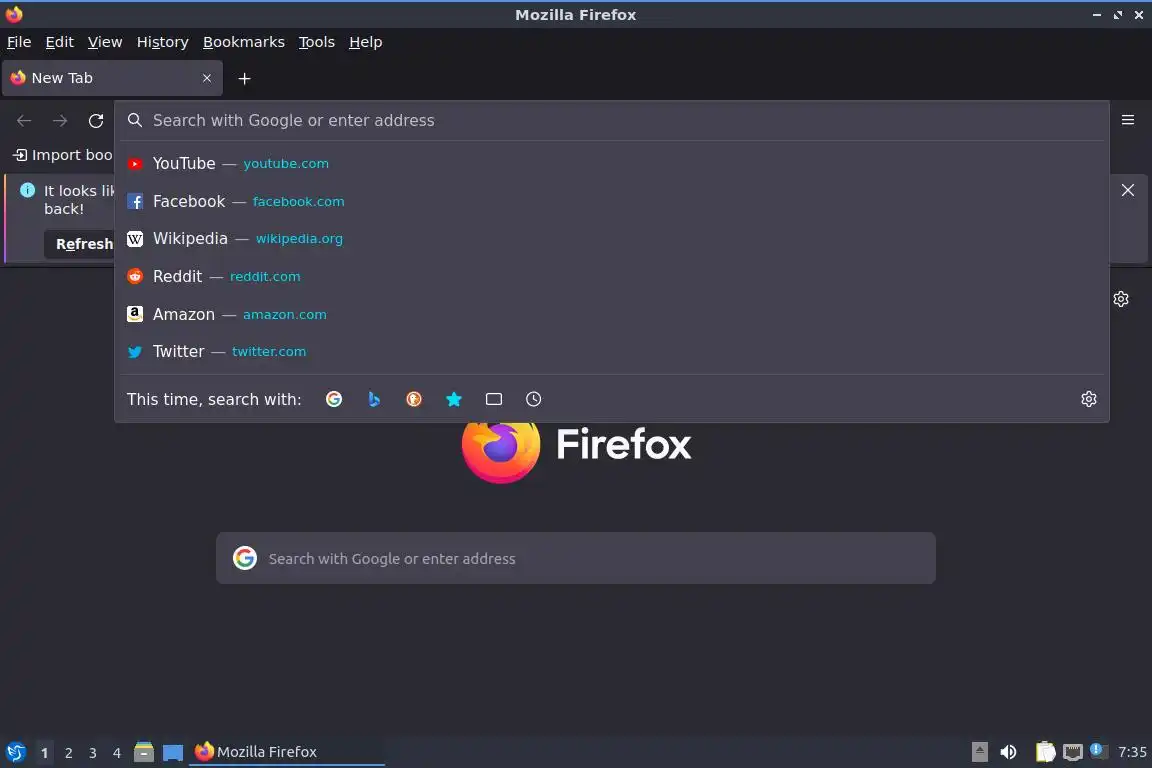
Task: Go forward one page
Action: pyautogui.click(x=60, y=121)
